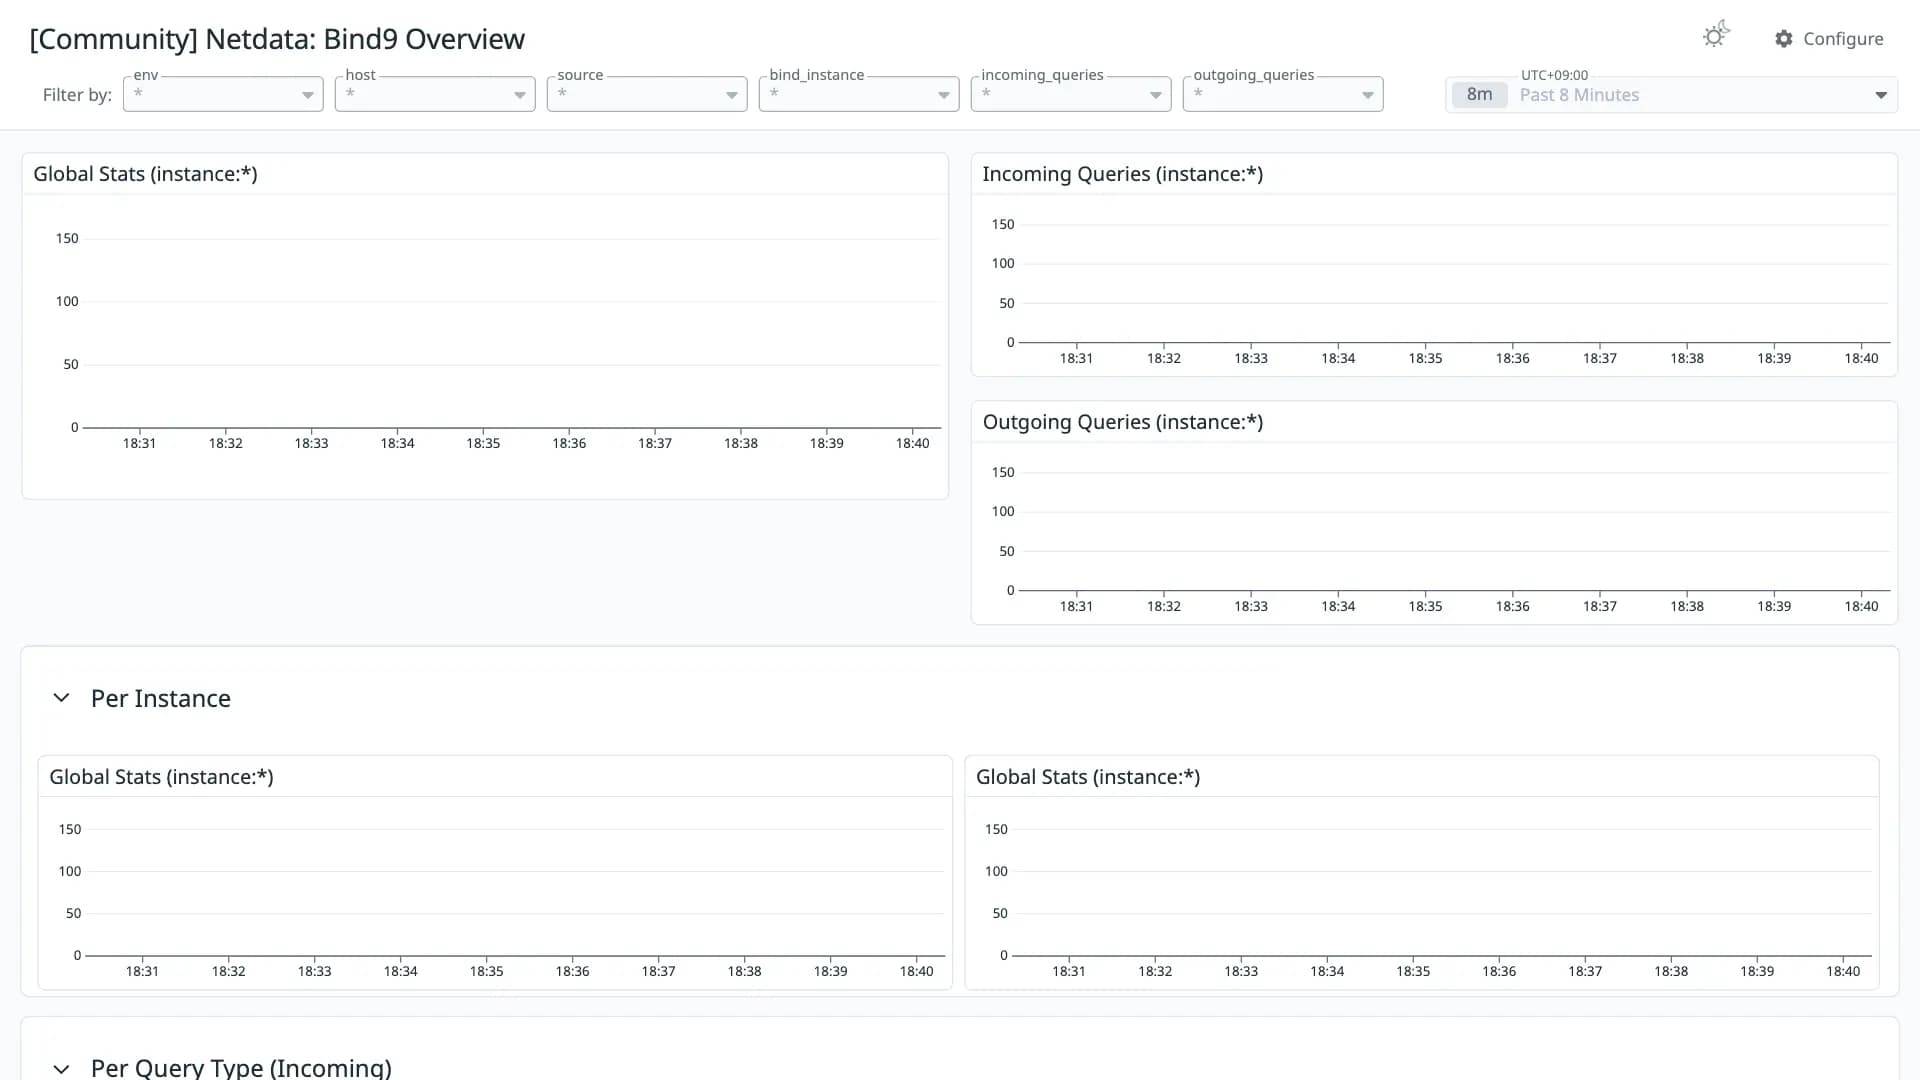This screenshot has width=1920, height=1080.
Task: Click the 8m time badge
Action: tap(1479, 95)
